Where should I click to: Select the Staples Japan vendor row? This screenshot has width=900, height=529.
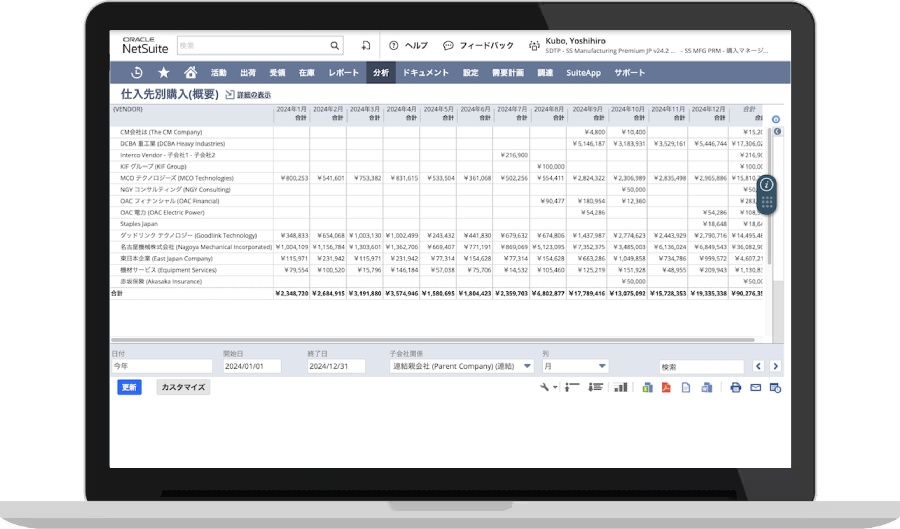[436, 224]
